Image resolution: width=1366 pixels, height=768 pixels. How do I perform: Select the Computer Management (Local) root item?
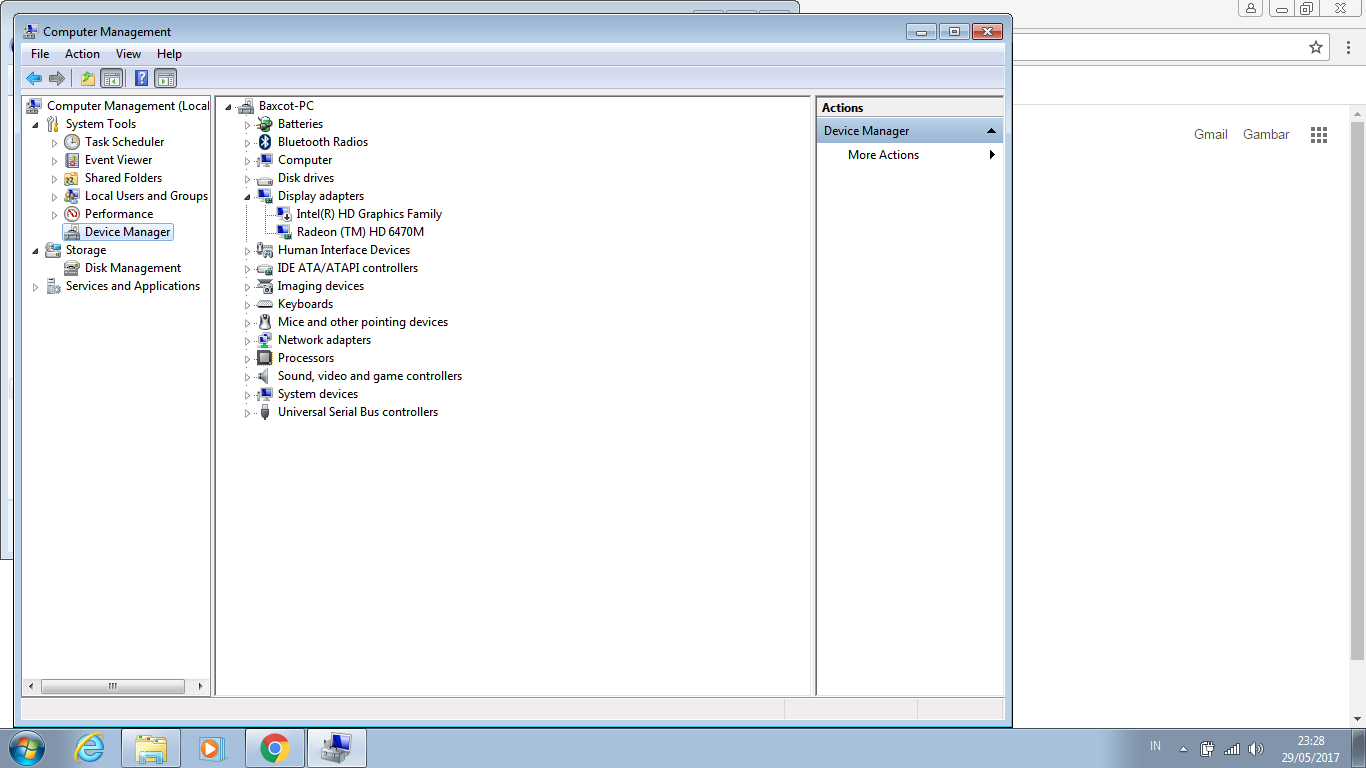coord(128,106)
